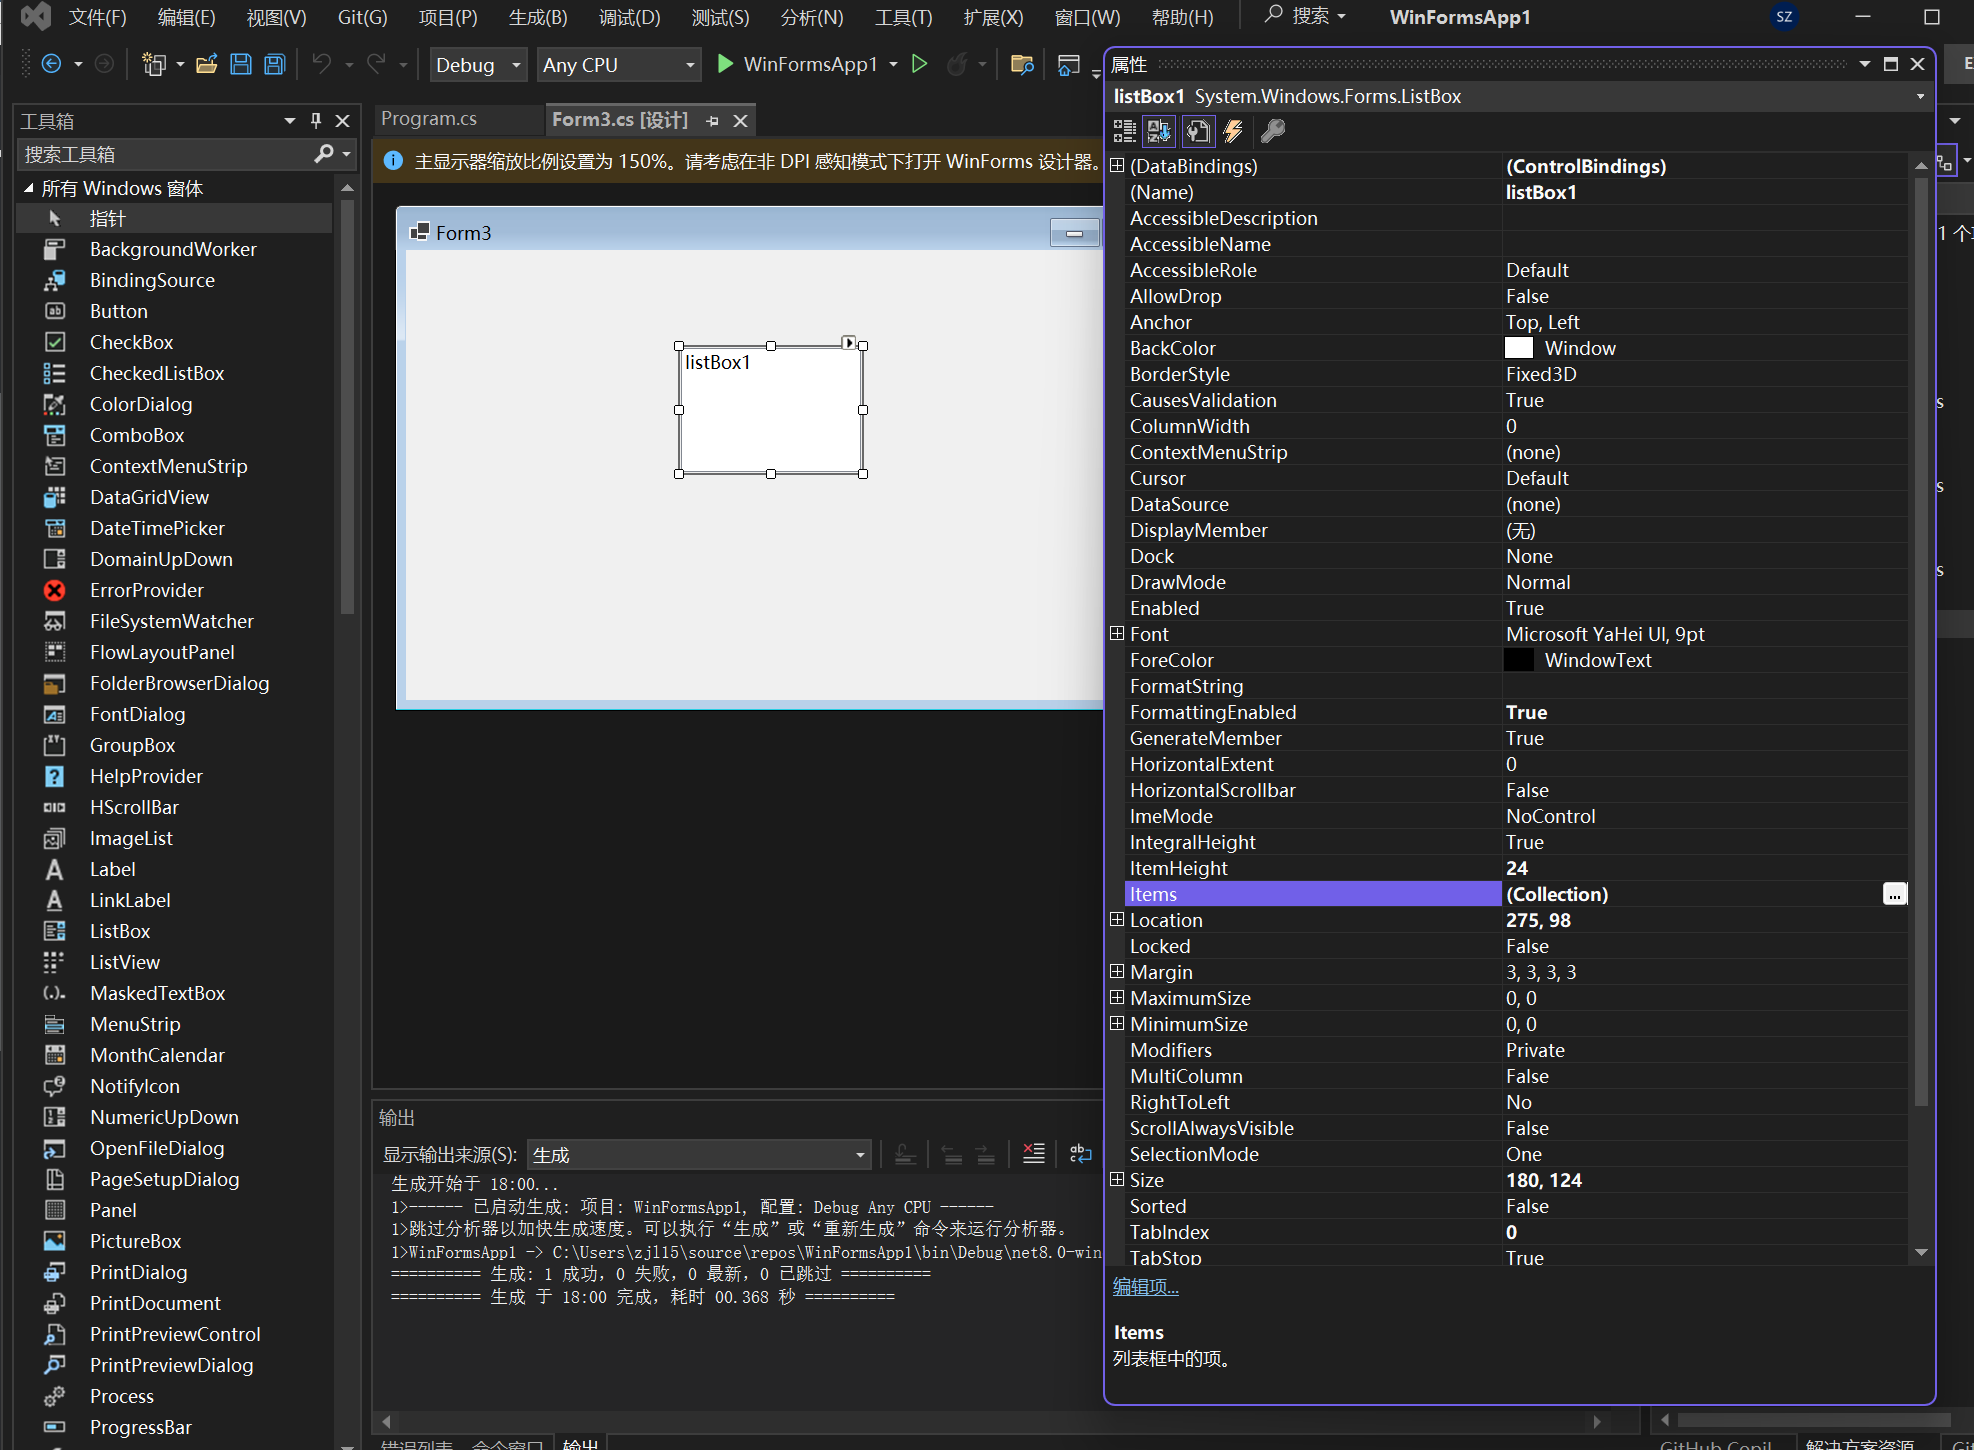Select the listBox1 control on the form
Viewport: 1974px width, 1450px height.
tap(770, 410)
